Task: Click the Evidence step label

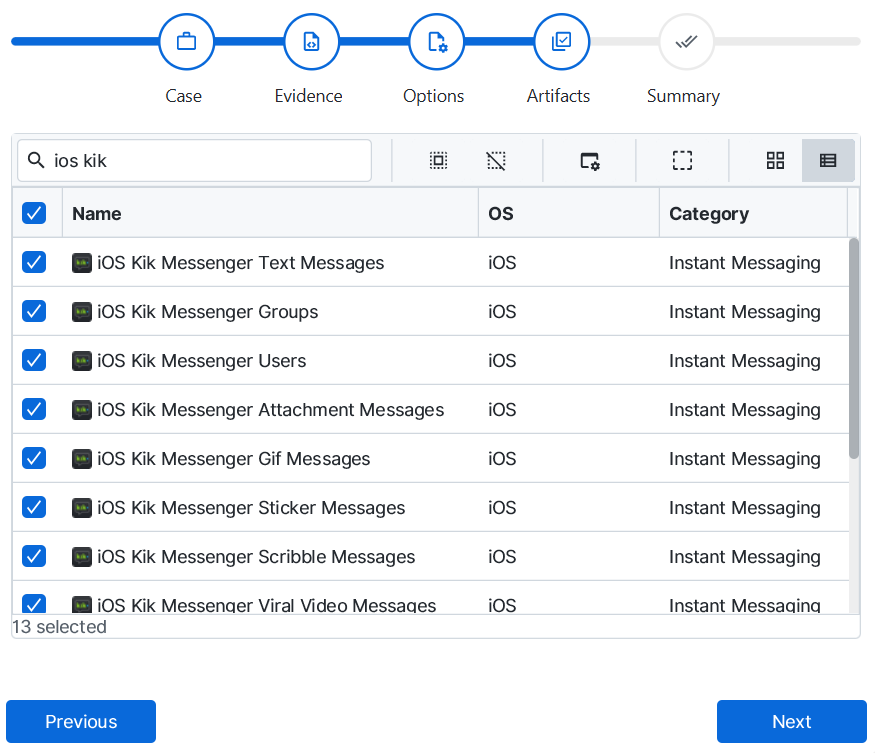Action: click(x=309, y=96)
